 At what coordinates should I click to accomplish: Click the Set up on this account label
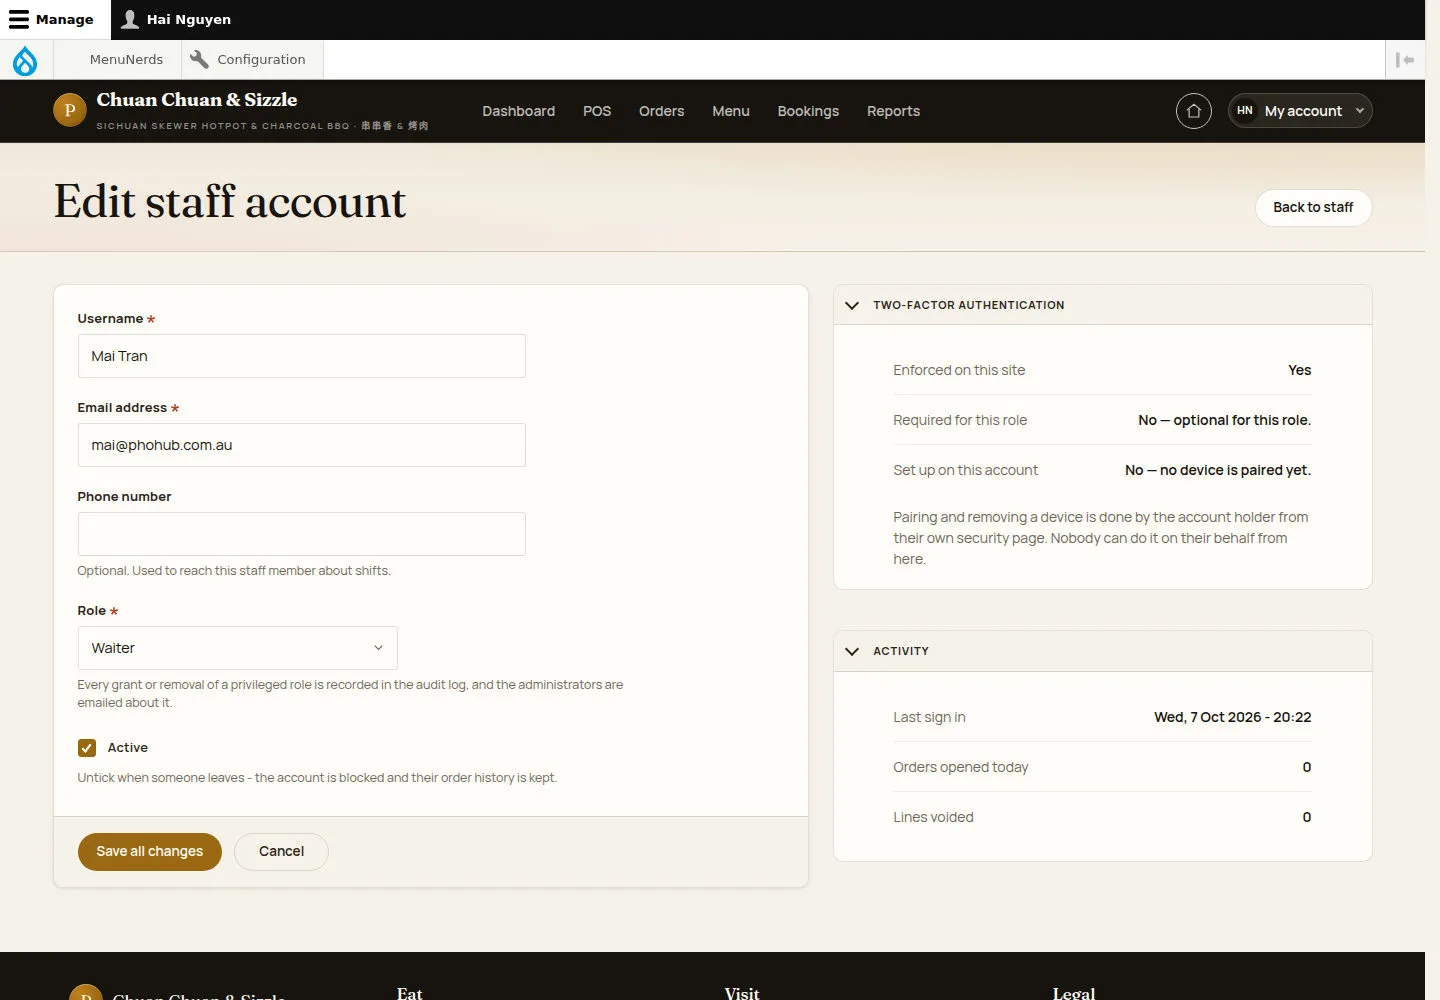pos(966,470)
